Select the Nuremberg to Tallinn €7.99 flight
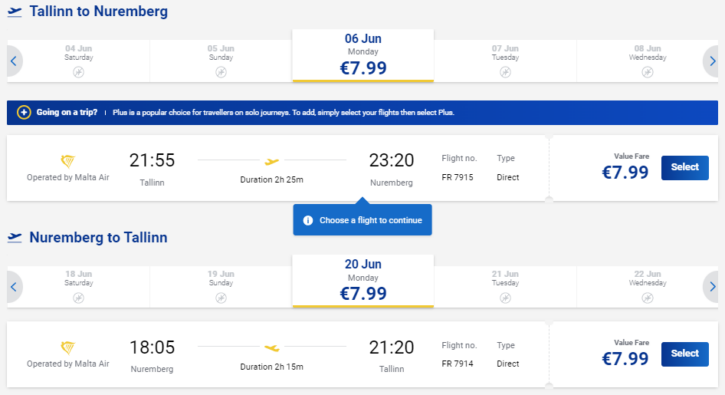 684,354
